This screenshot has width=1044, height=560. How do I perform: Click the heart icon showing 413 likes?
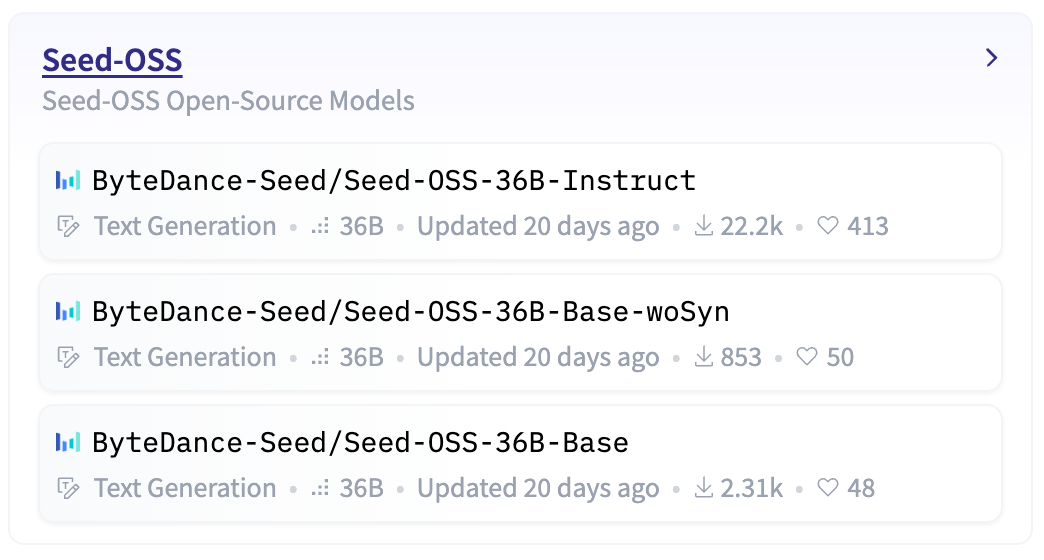828,227
